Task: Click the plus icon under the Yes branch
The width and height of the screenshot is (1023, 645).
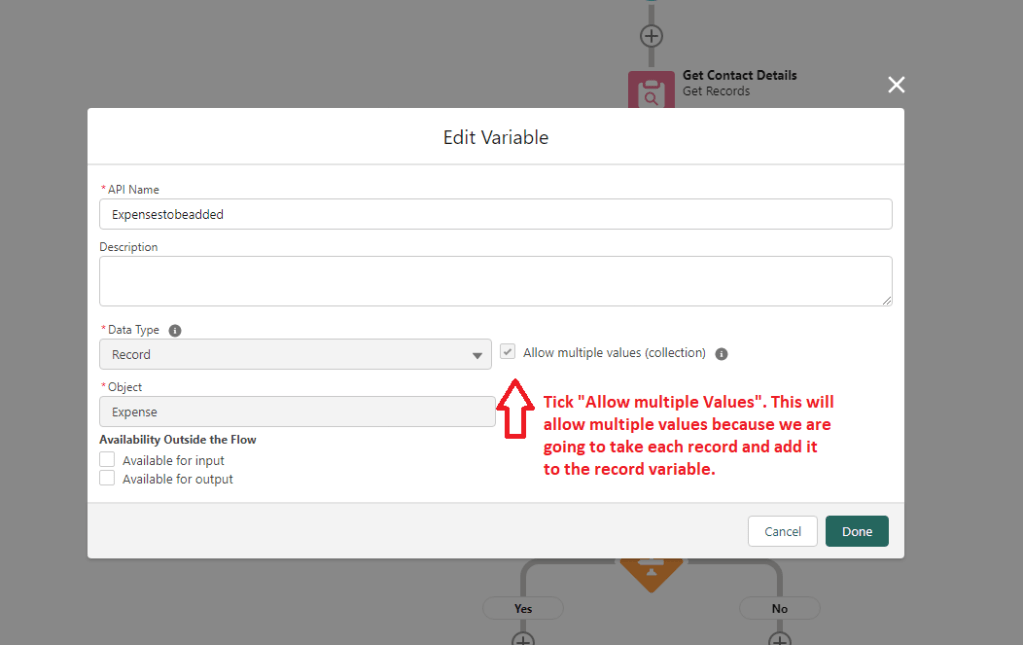Action: pos(523,639)
